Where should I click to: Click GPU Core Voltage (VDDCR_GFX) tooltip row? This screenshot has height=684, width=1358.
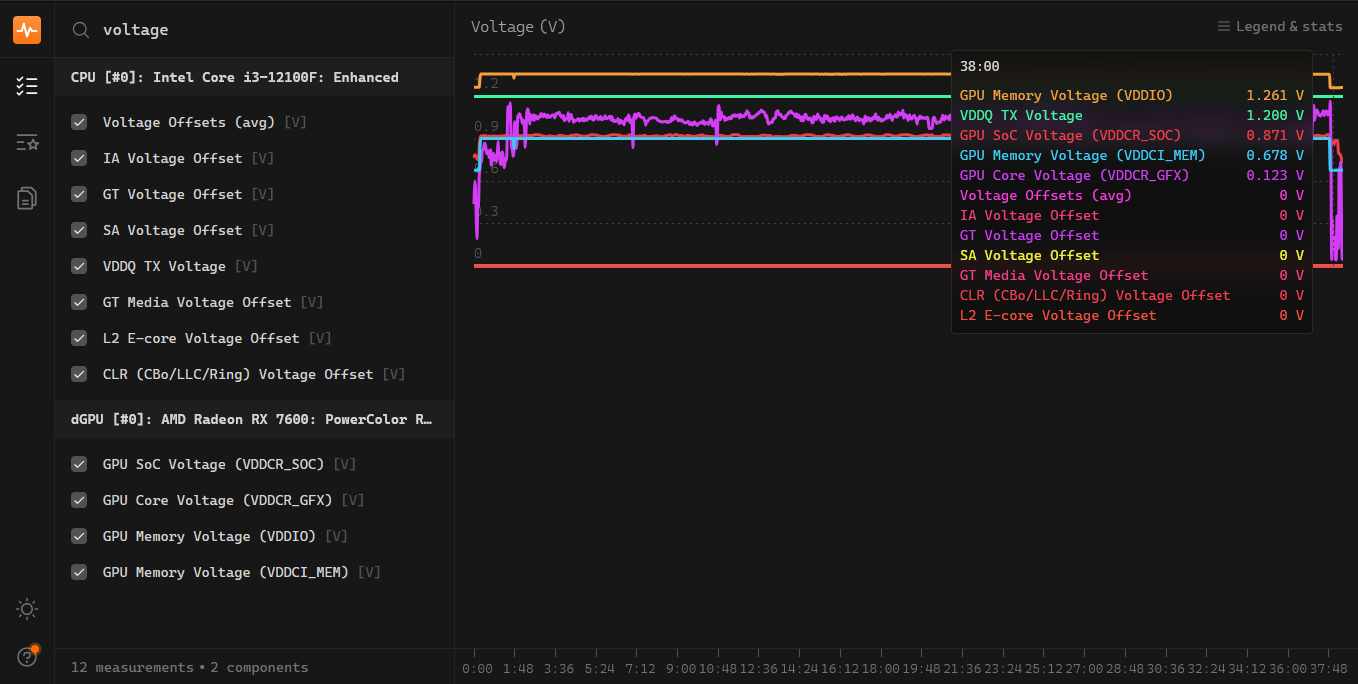coord(1131,175)
